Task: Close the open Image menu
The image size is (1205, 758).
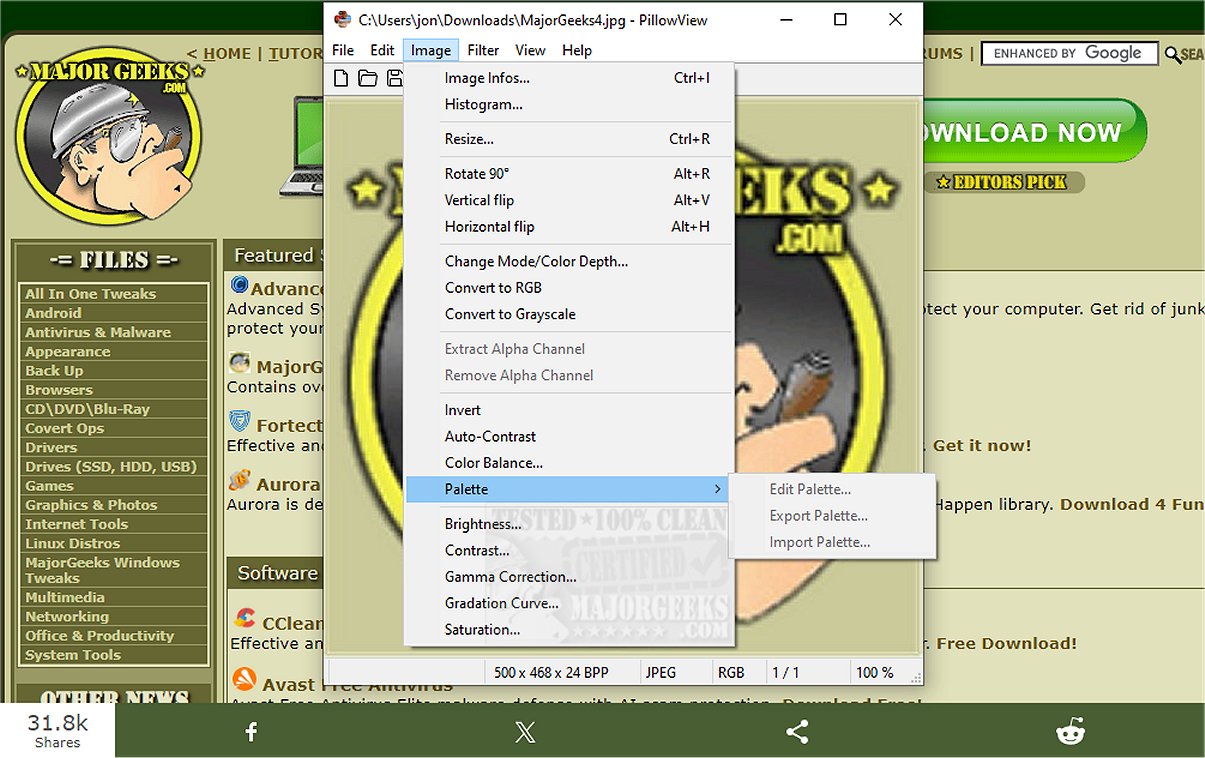Action: [431, 50]
